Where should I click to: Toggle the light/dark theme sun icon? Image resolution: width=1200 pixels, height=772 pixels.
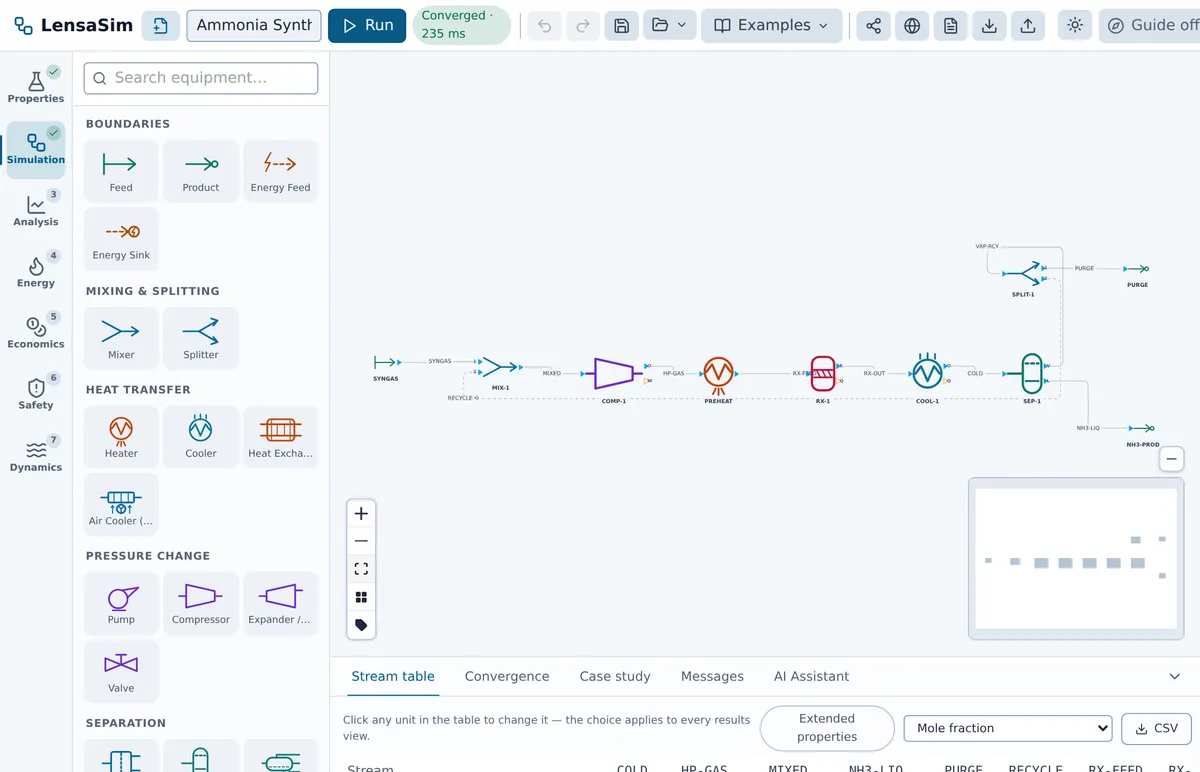(x=1075, y=26)
